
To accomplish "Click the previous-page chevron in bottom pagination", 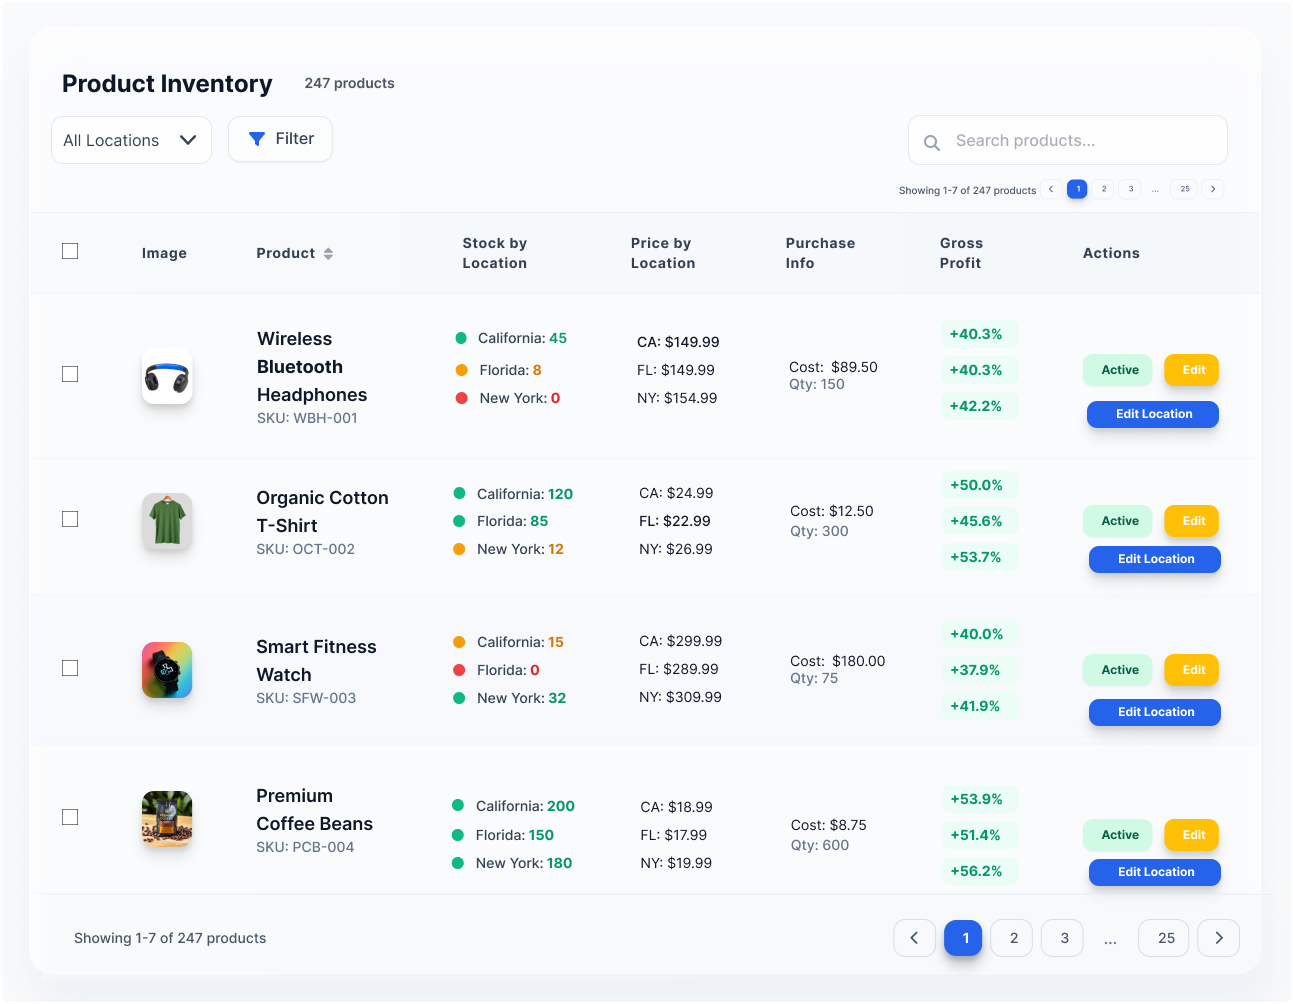I will pos(915,938).
